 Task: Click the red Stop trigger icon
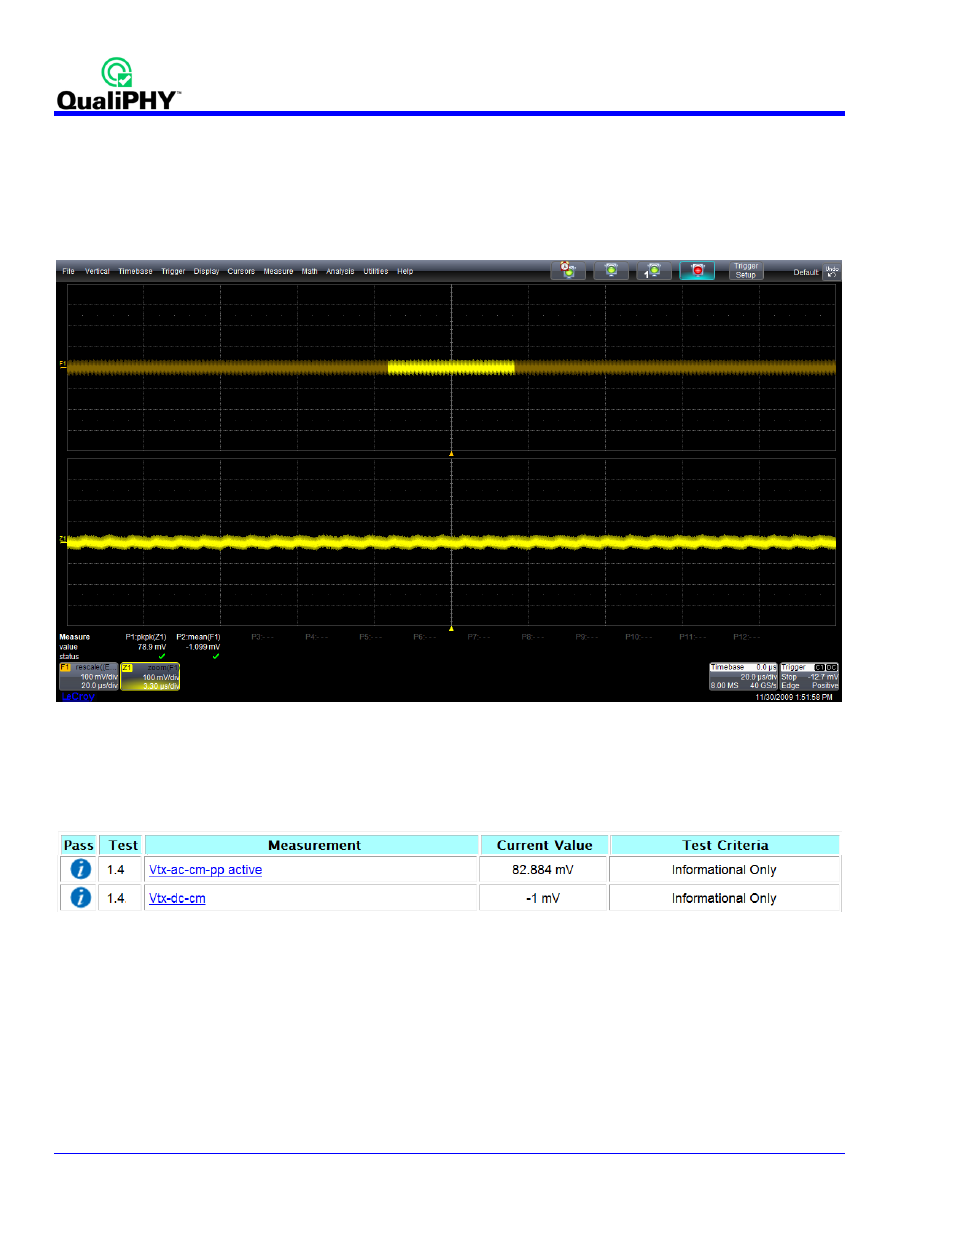pyautogui.click(x=697, y=270)
